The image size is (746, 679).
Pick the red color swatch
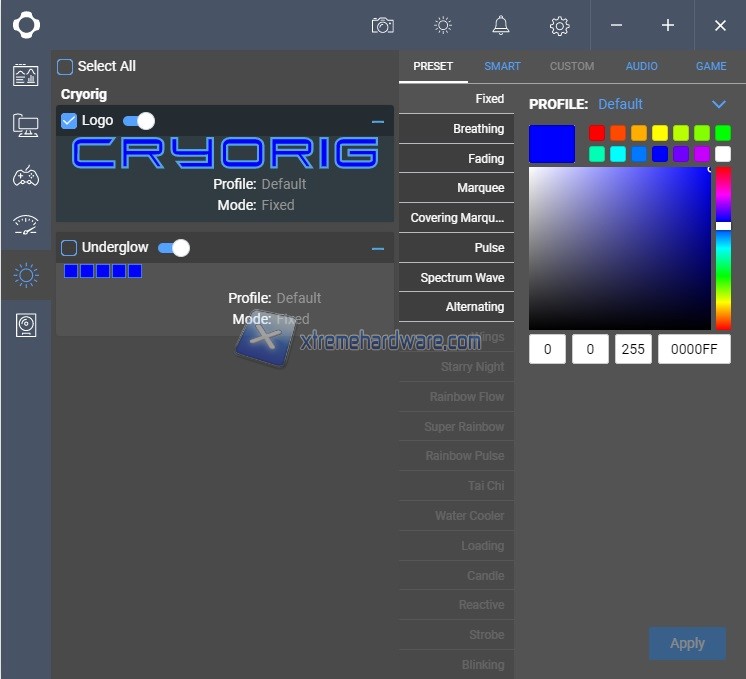click(597, 133)
